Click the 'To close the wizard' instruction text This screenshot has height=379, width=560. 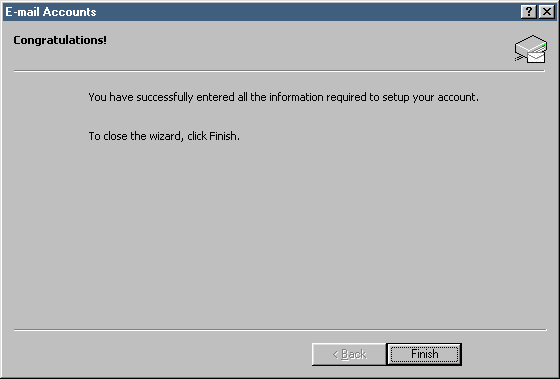coord(164,136)
